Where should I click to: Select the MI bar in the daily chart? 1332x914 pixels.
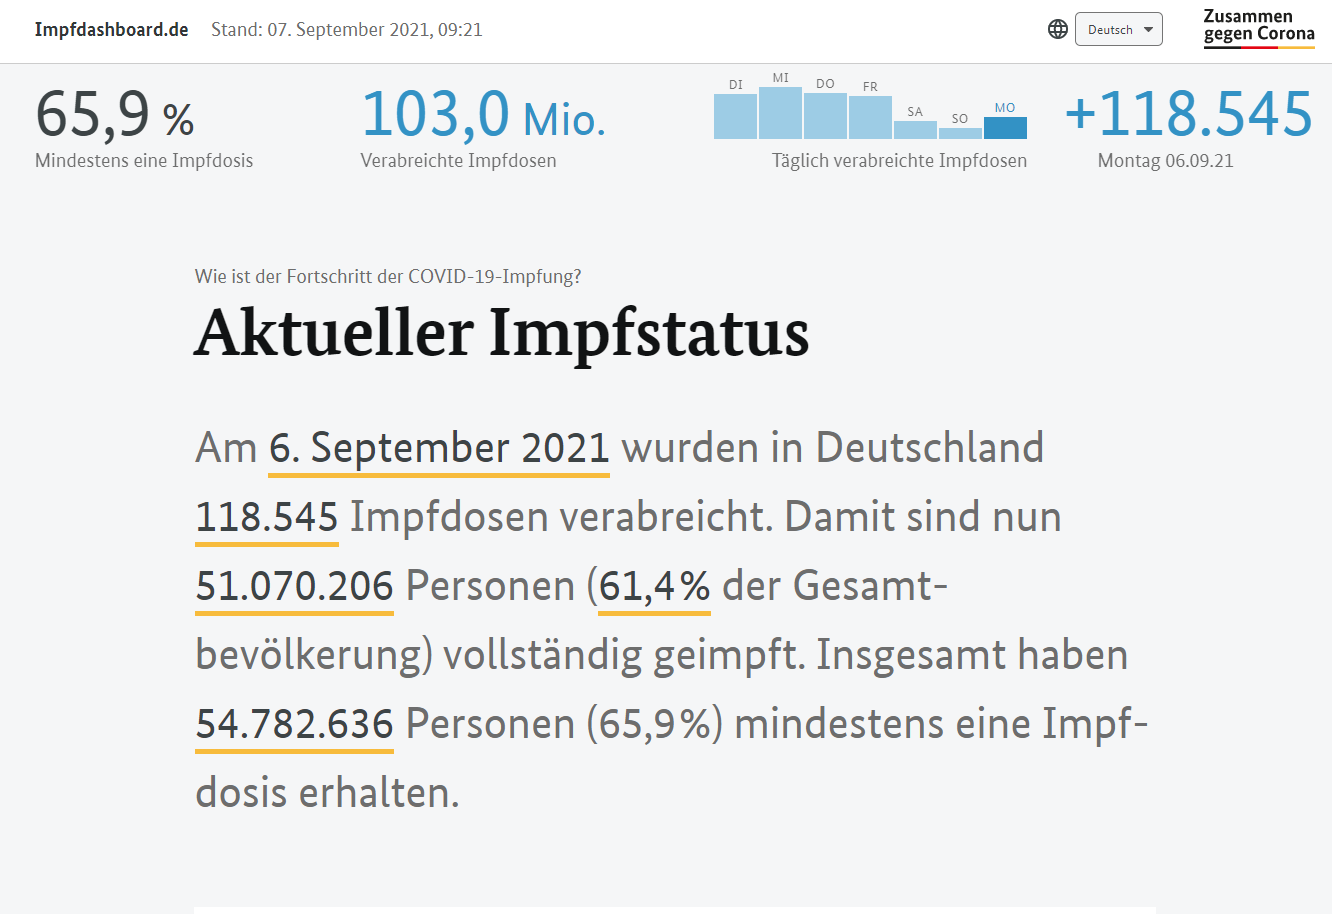coord(780,113)
